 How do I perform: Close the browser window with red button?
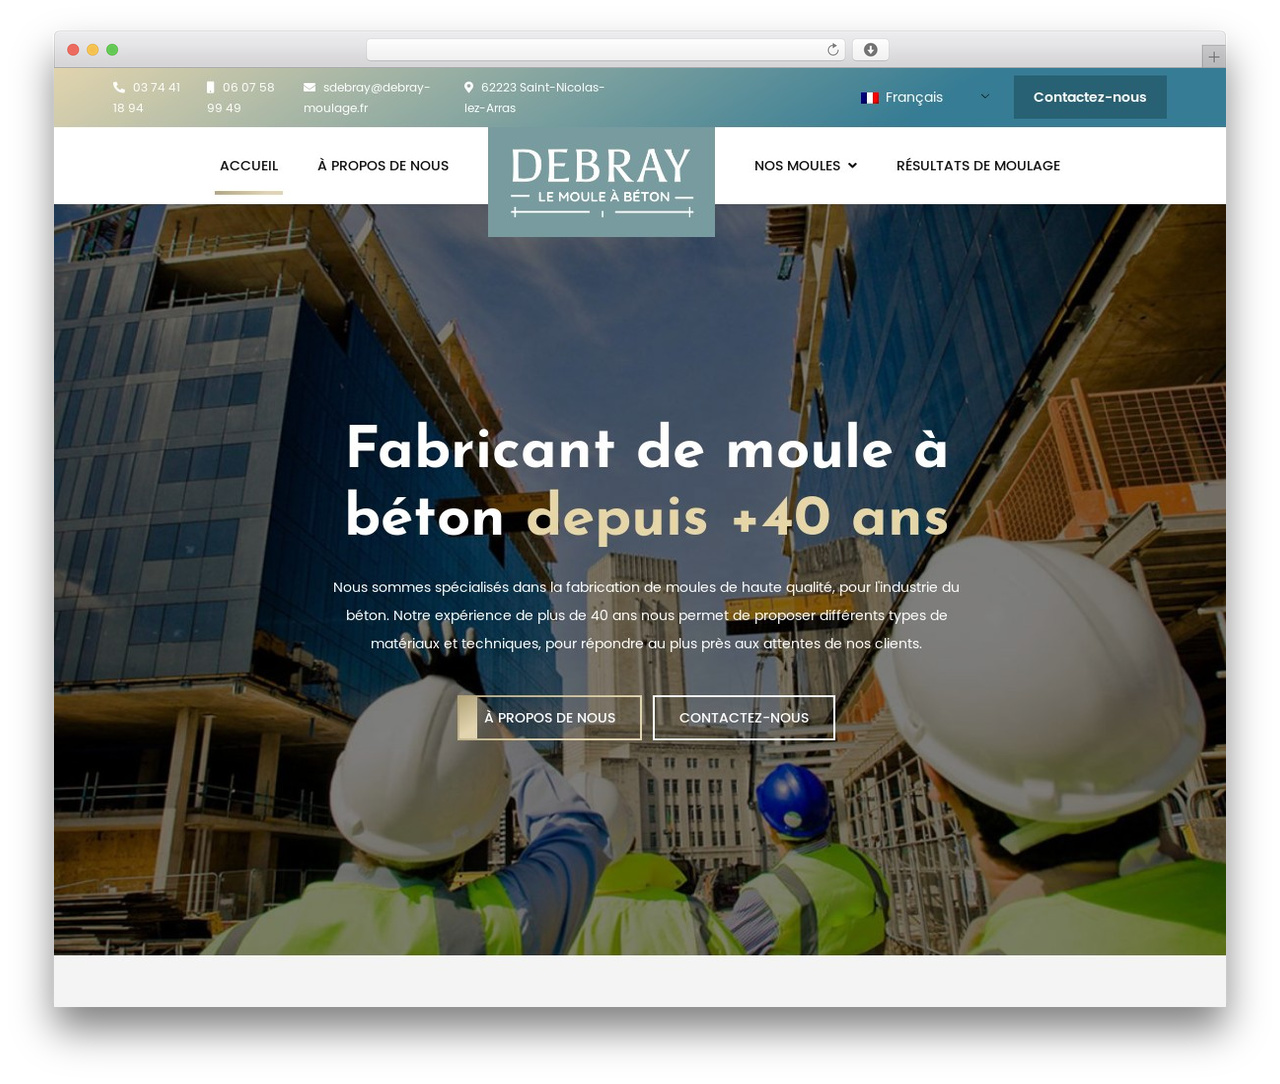(x=73, y=50)
